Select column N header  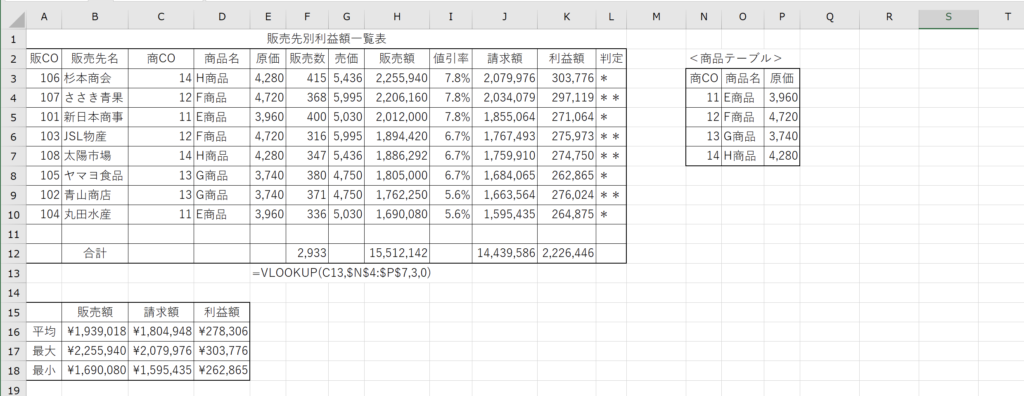[703, 18]
